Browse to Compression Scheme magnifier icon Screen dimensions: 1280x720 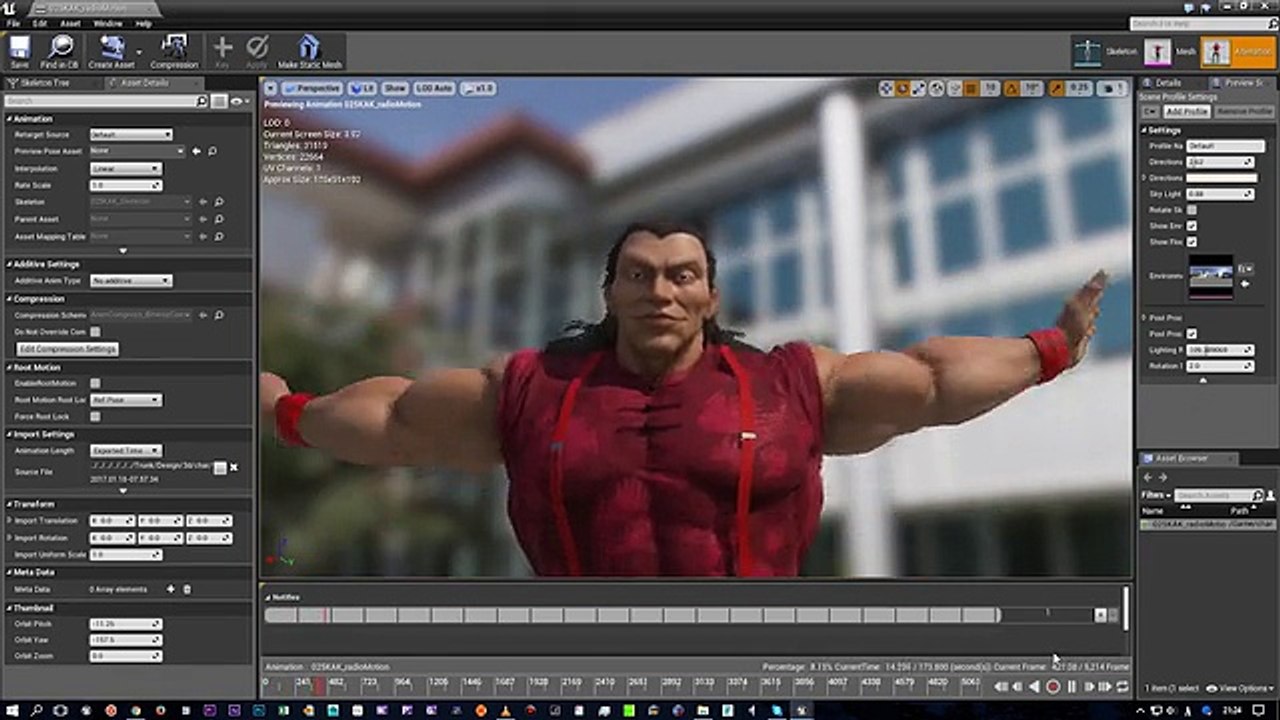click(219, 315)
